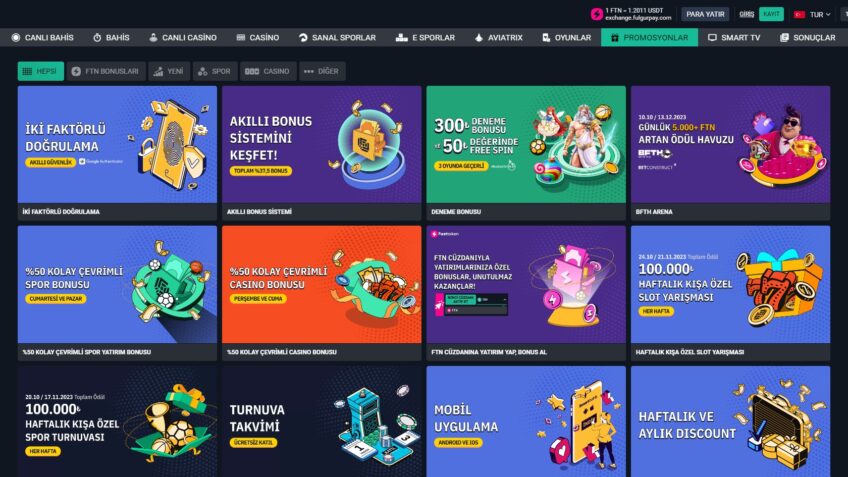Click the rocket icon for Aviatrix
Image resolution: width=848 pixels, height=477 pixels.
click(x=479, y=37)
